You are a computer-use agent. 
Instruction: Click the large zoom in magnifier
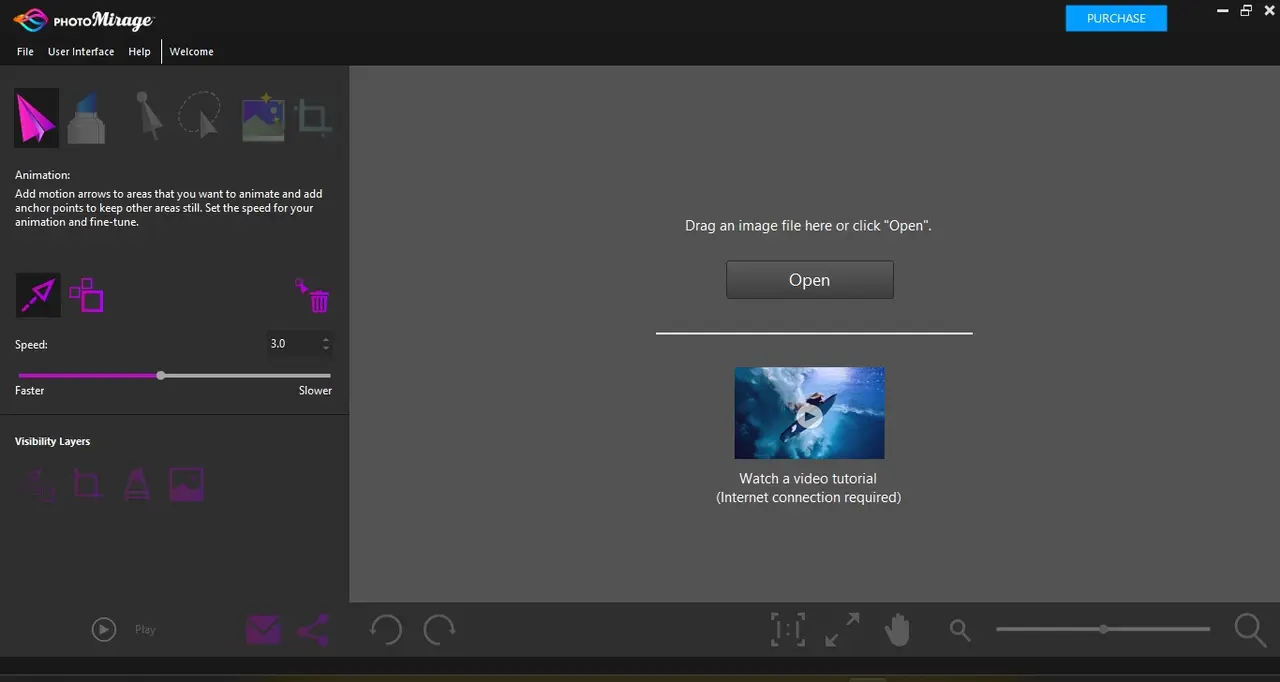[1250, 629]
